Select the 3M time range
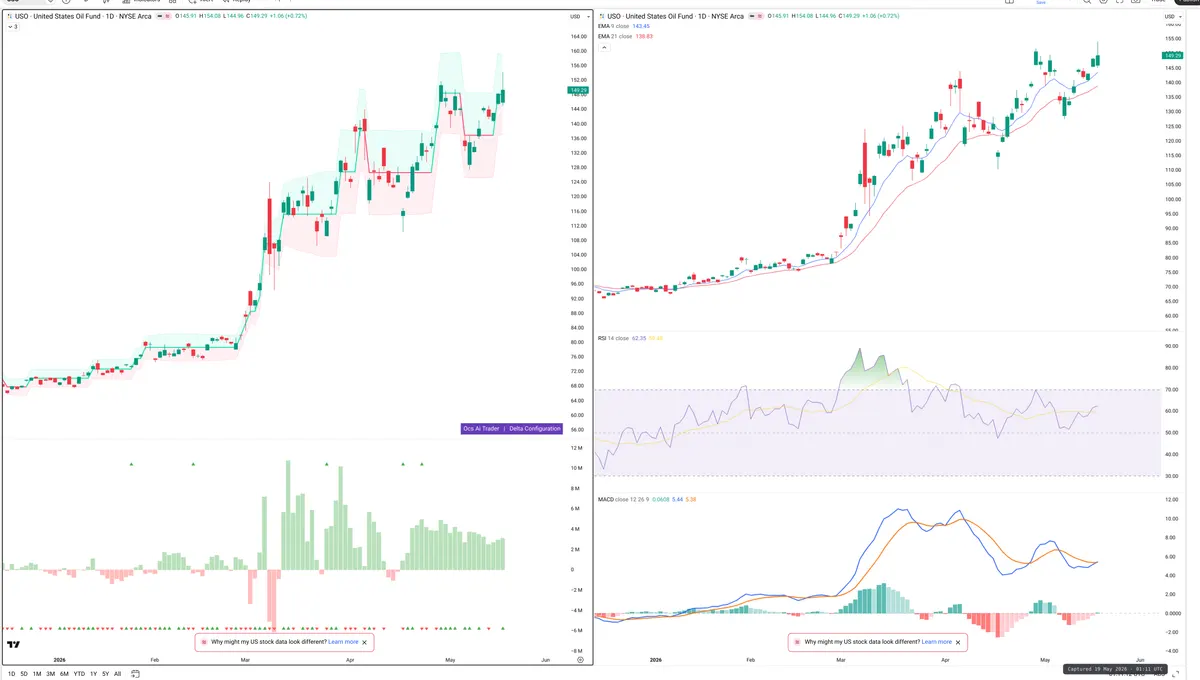Image resolution: width=1200 pixels, height=680 pixels. tap(50, 674)
